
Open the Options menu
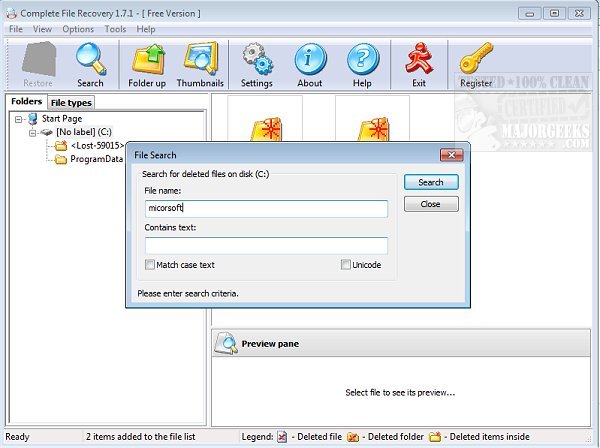click(78, 29)
